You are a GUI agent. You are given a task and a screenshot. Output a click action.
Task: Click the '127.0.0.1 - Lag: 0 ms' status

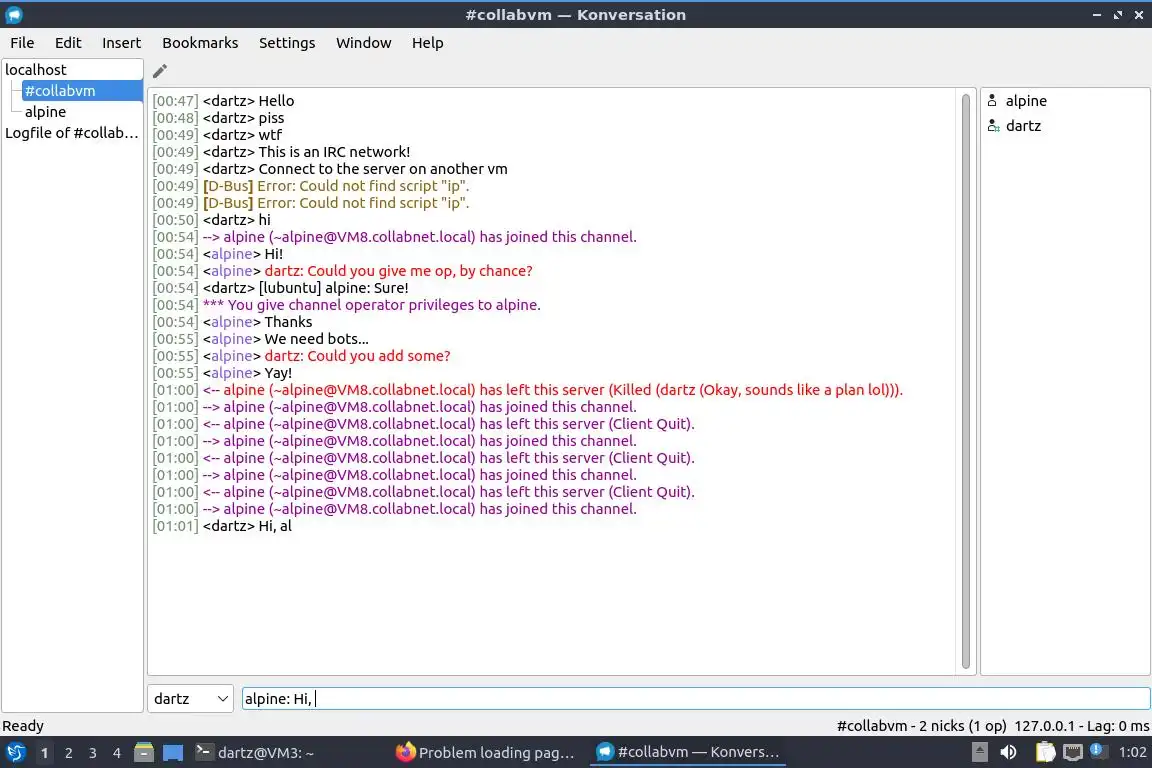(x=1081, y=726)
